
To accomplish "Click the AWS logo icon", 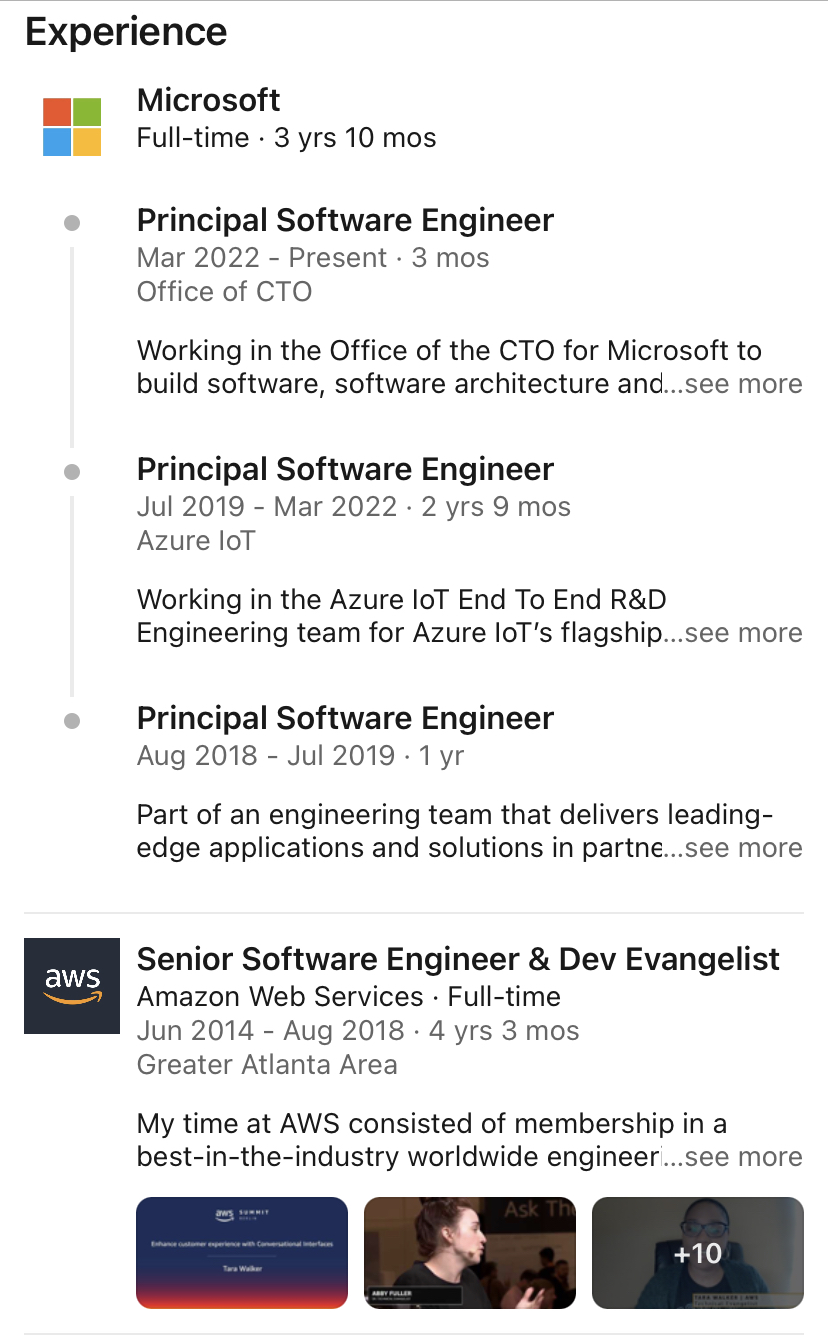I will (x=72, y=986).
